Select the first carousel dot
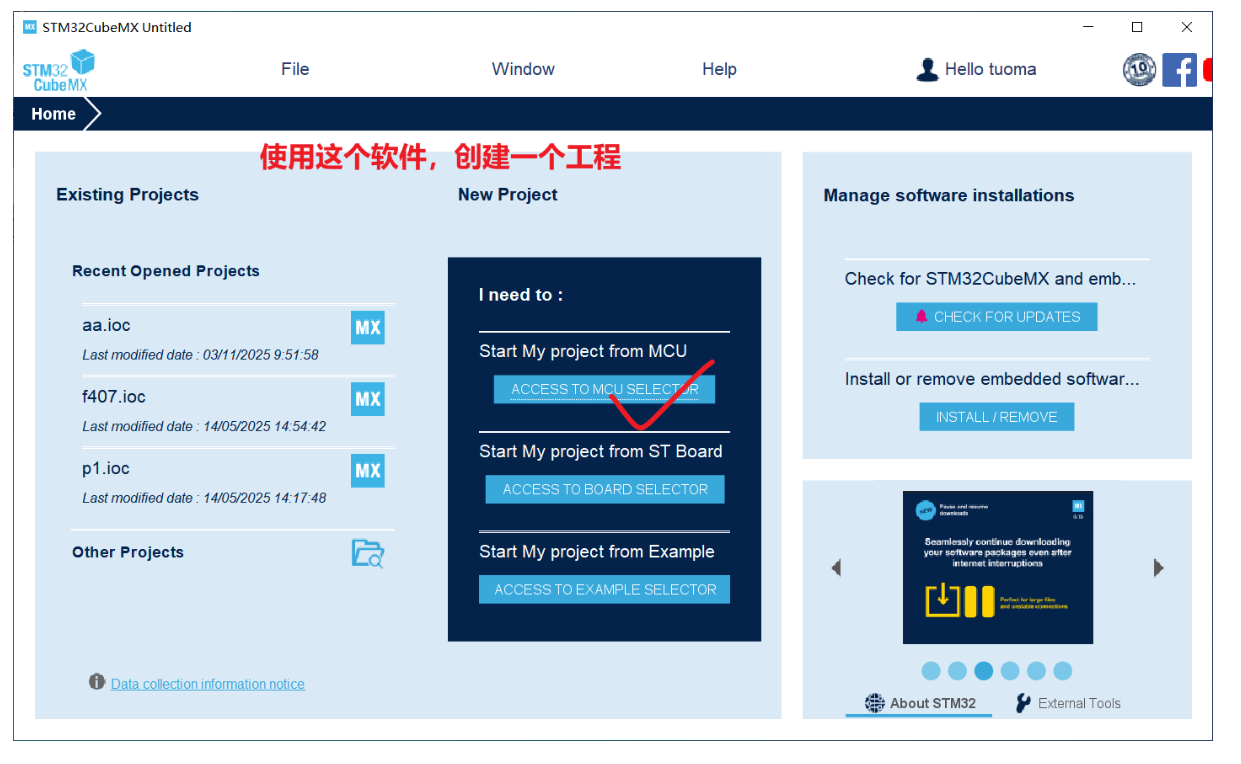The height and width of the screenshot is (764, 1241). pos(931,671)
